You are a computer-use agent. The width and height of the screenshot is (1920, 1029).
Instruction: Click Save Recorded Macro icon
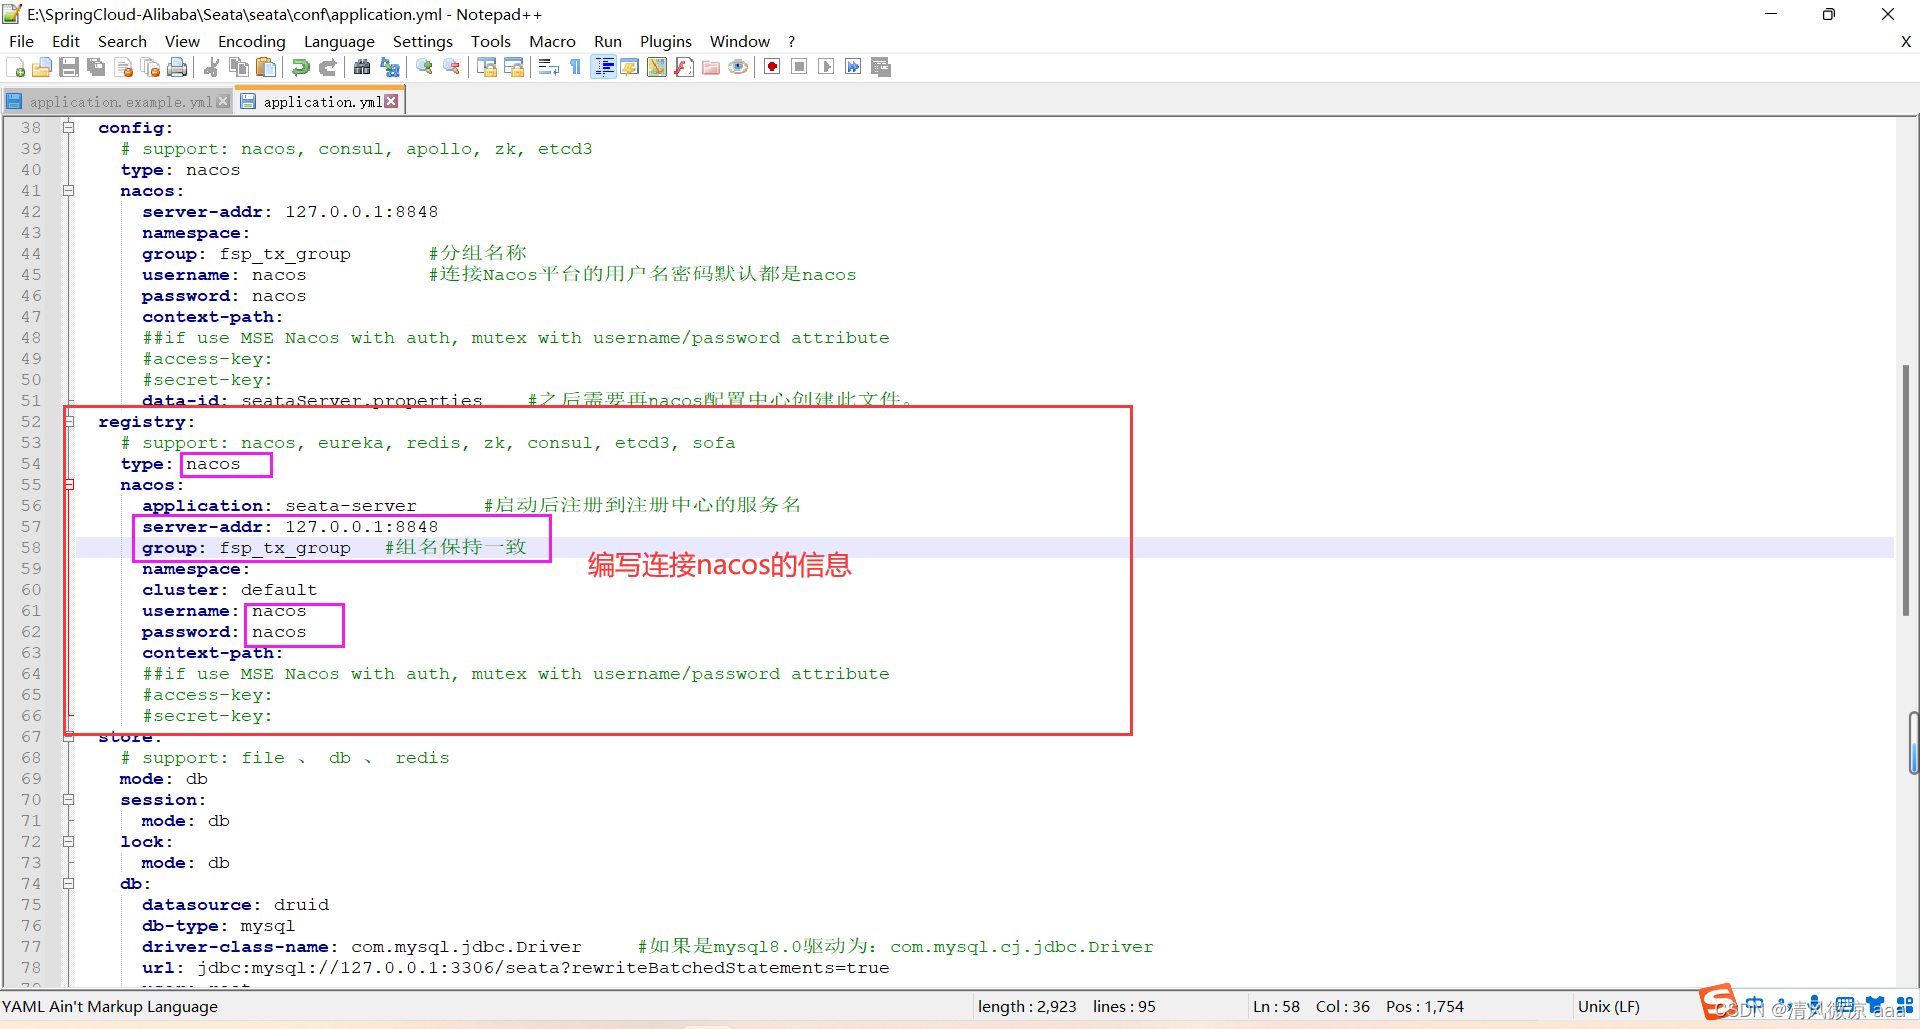coord(881,67)
